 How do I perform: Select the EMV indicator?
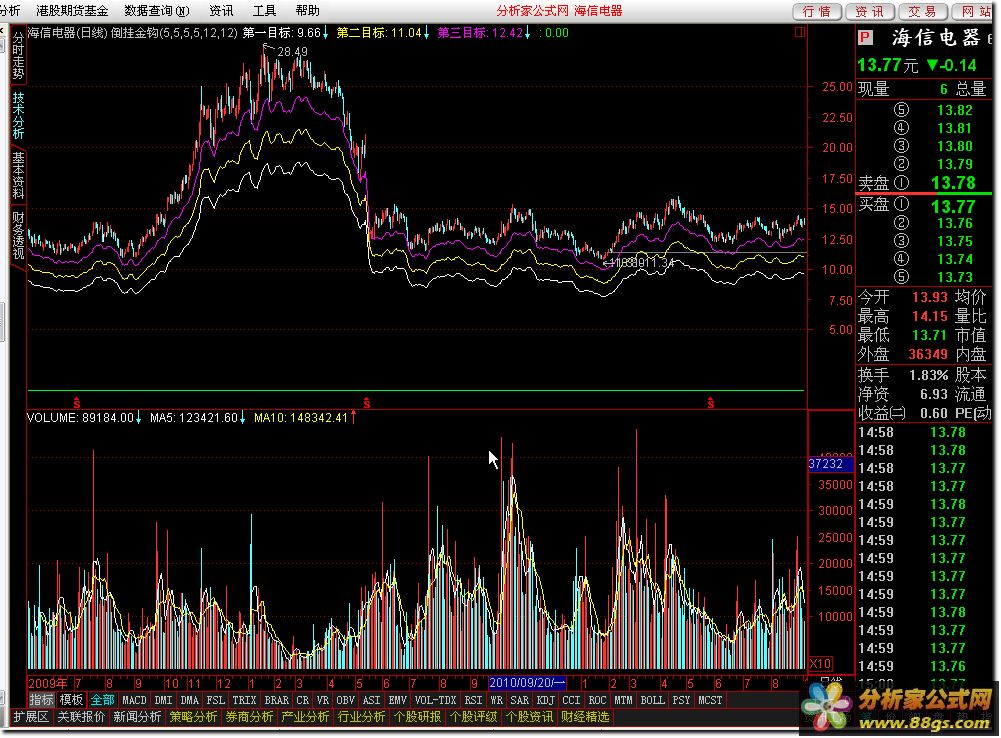click(x=398, y=700)
